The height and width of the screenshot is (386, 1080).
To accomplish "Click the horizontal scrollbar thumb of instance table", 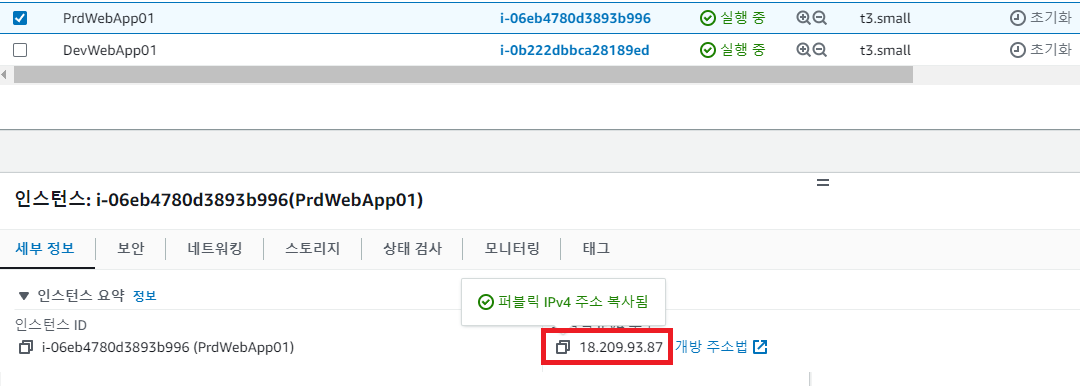I will pyautogui.click(x=463, y=74).
